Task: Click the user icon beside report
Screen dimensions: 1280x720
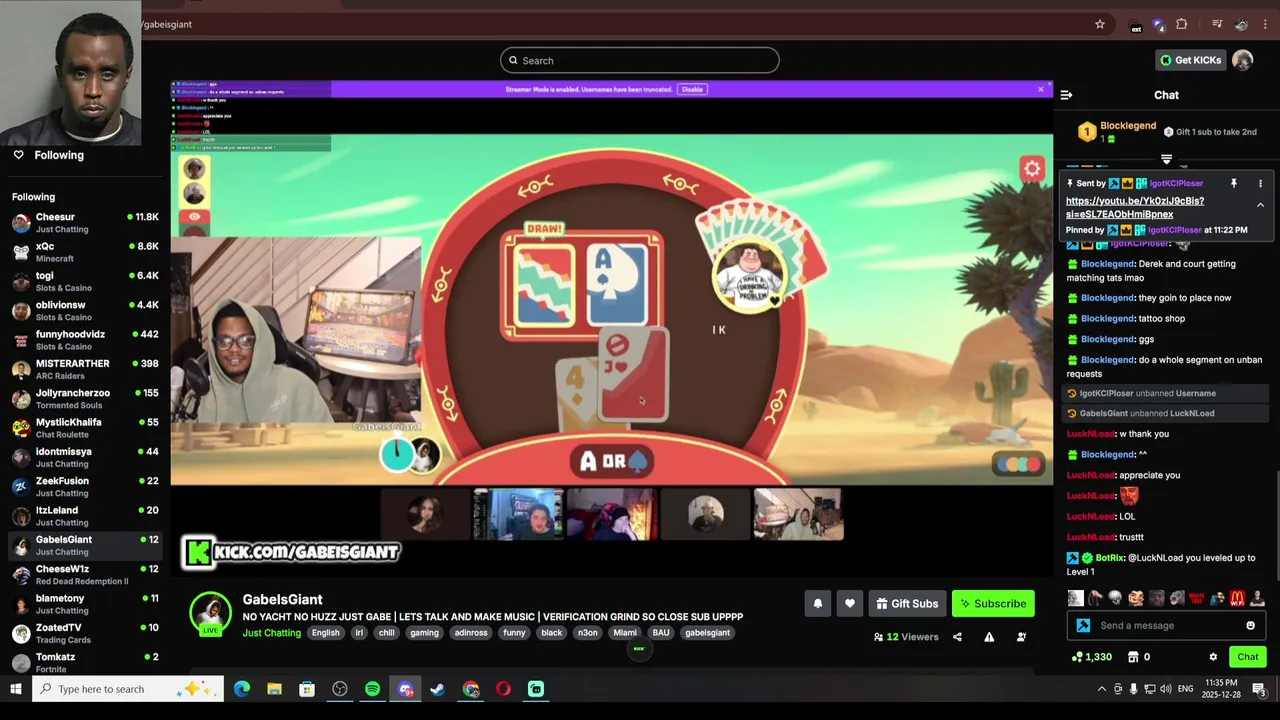Action: pyautogui.click(x=1021, y=637)
